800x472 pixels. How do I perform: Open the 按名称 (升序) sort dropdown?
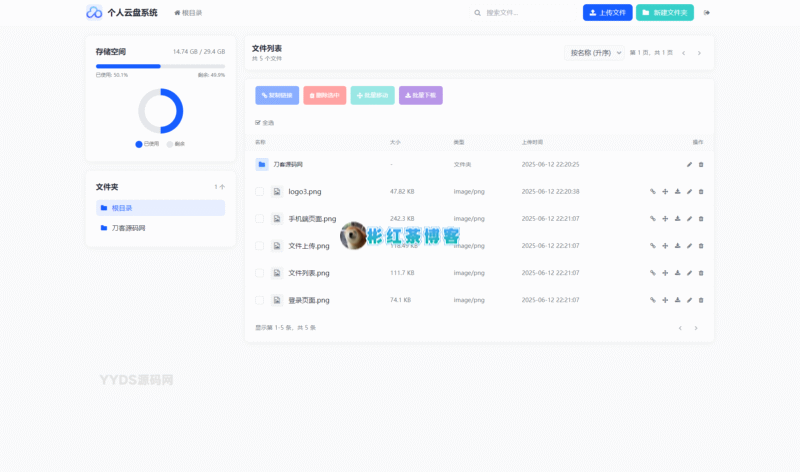click(x=594, y=53)
